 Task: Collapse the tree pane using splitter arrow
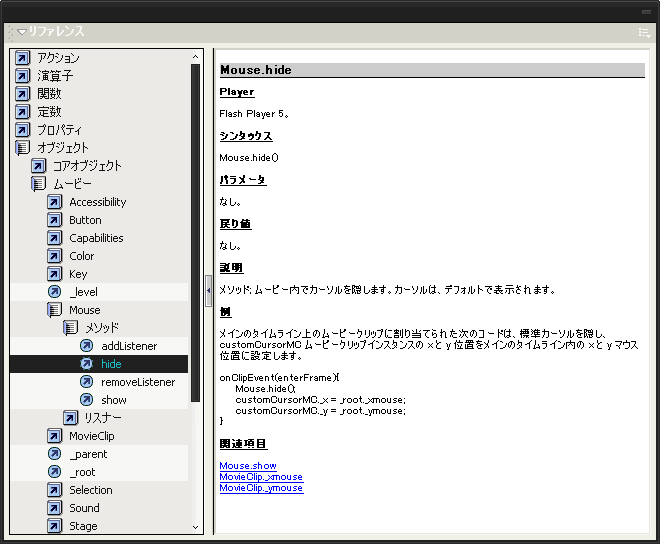208,291
